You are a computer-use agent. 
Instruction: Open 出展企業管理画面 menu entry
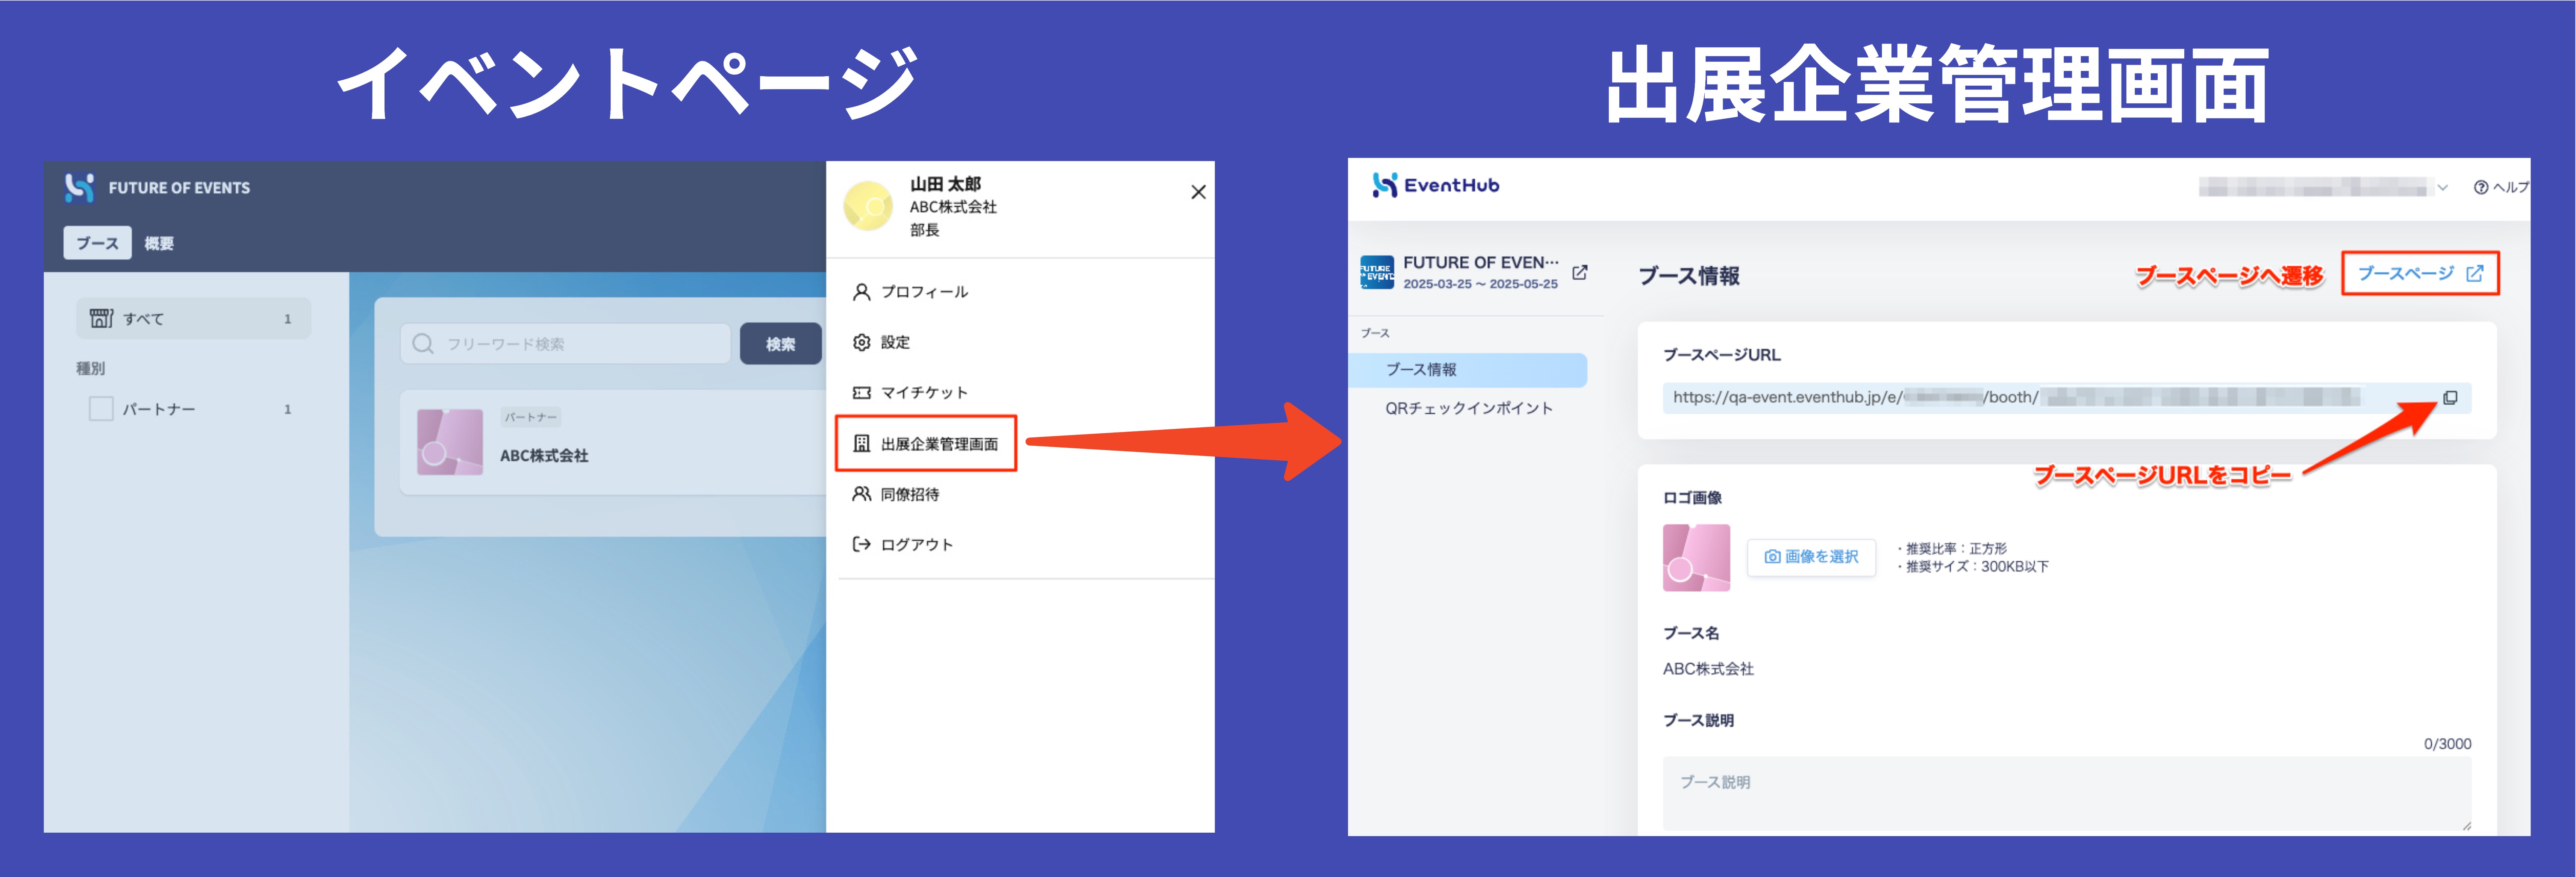pos(925,444)
